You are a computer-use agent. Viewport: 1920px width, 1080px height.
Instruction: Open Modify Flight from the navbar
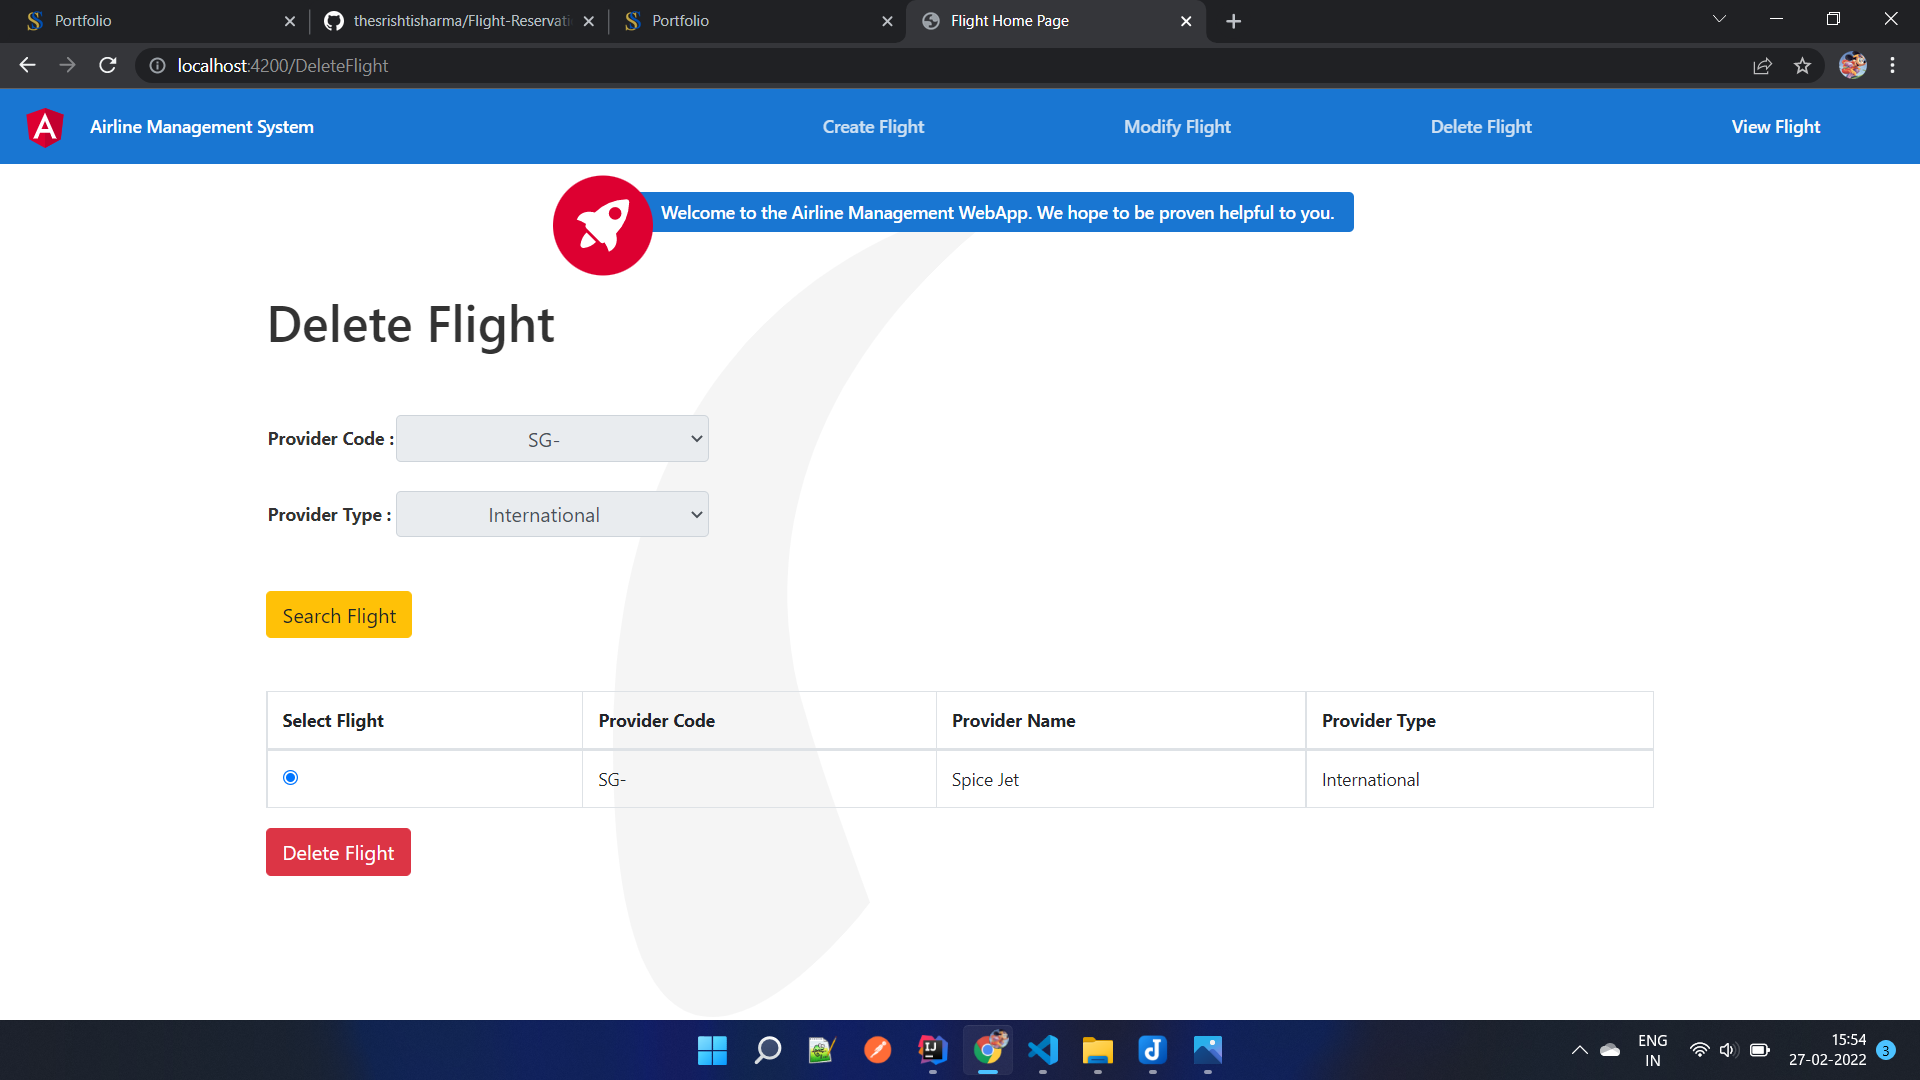[1177, 126]
